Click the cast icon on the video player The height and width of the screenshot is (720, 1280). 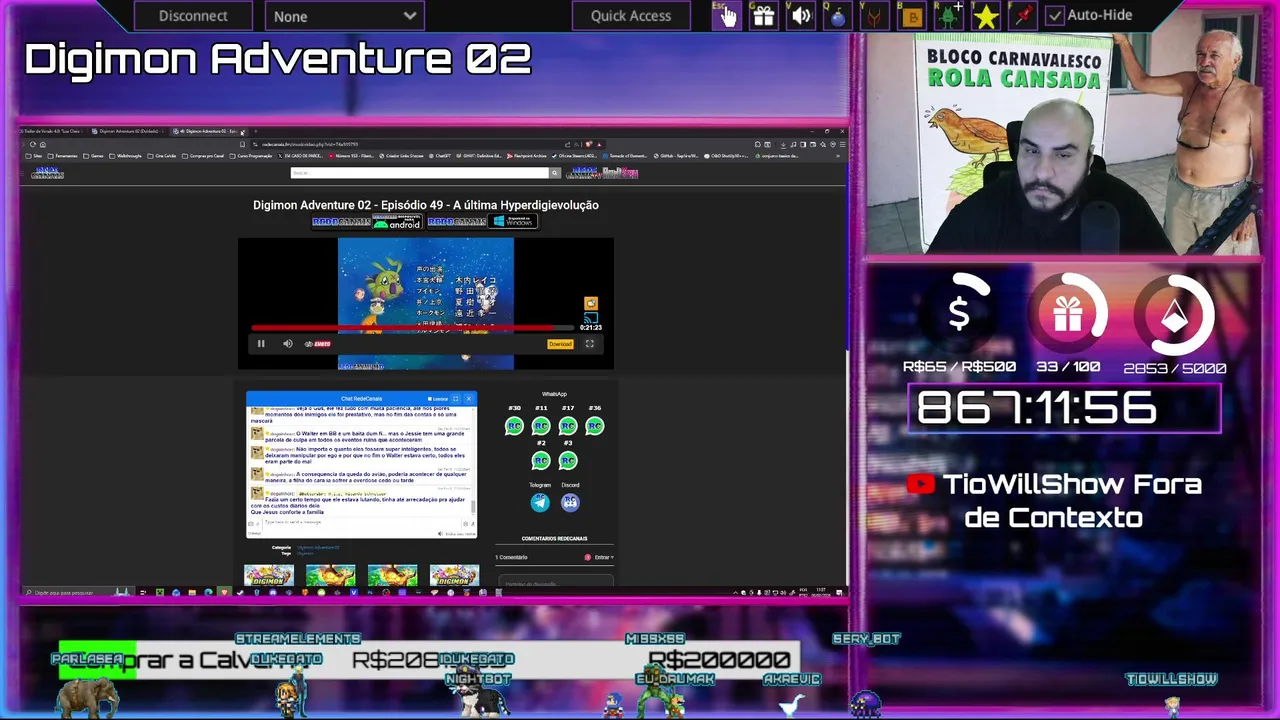coord(591,318)
